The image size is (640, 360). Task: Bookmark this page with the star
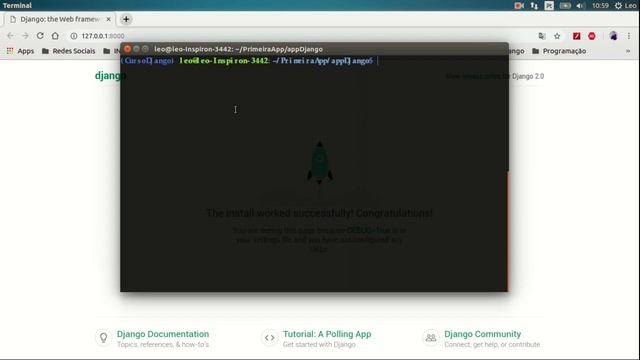click(557, 36)
